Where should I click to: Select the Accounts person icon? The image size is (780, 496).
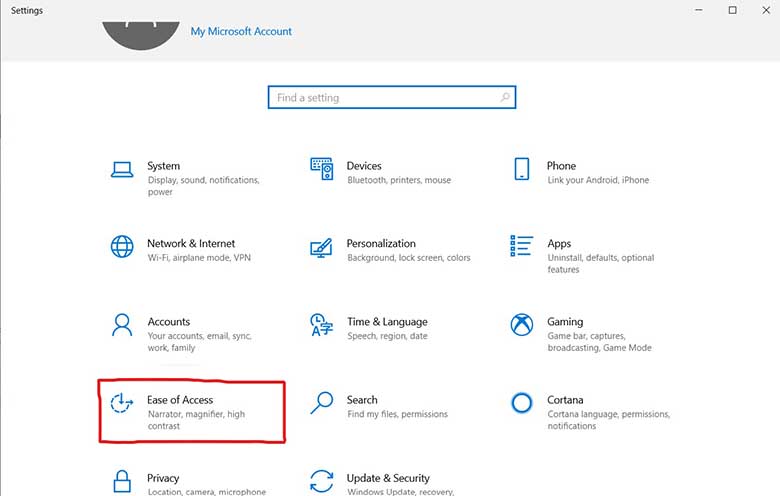coord(122,325)
